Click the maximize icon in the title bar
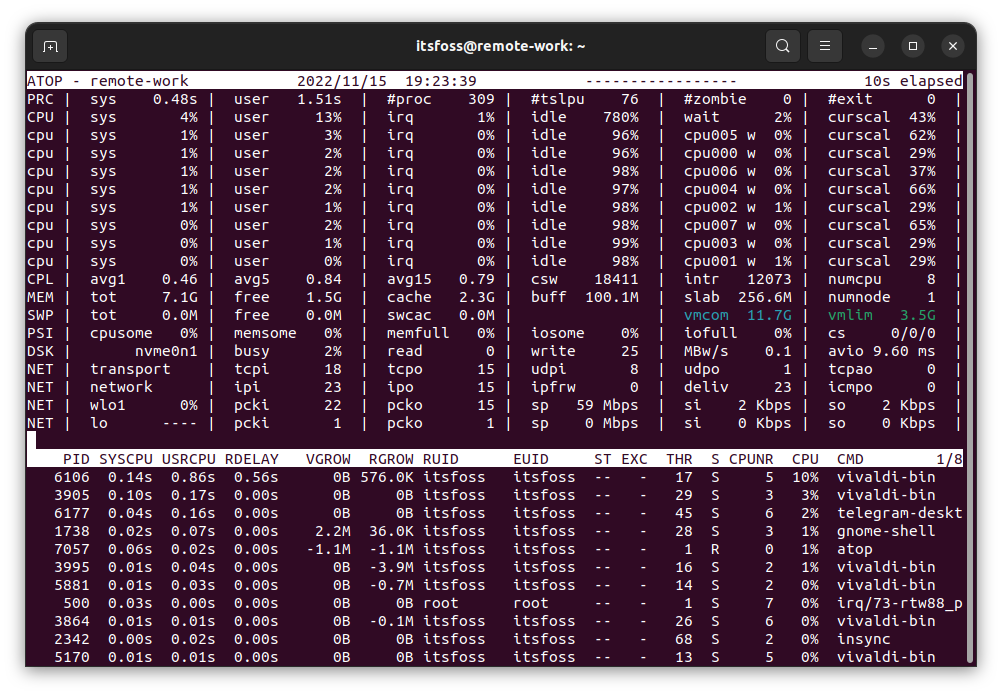The image size is (1002, 695). coord(911,46)
